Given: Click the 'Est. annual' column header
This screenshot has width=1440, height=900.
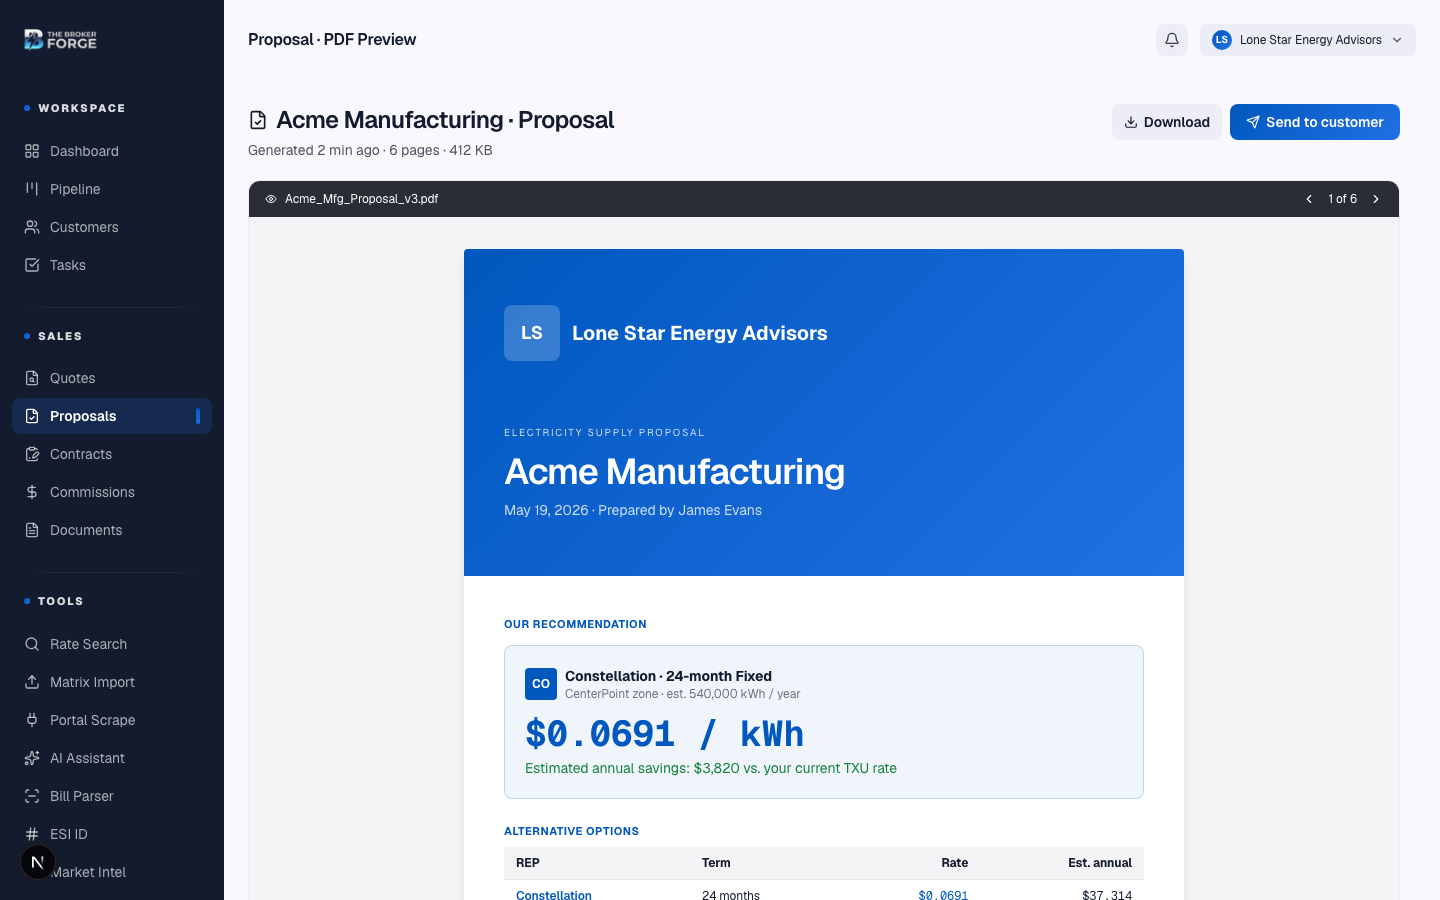Looking at the screenshot, I should tap(1100, 863).
